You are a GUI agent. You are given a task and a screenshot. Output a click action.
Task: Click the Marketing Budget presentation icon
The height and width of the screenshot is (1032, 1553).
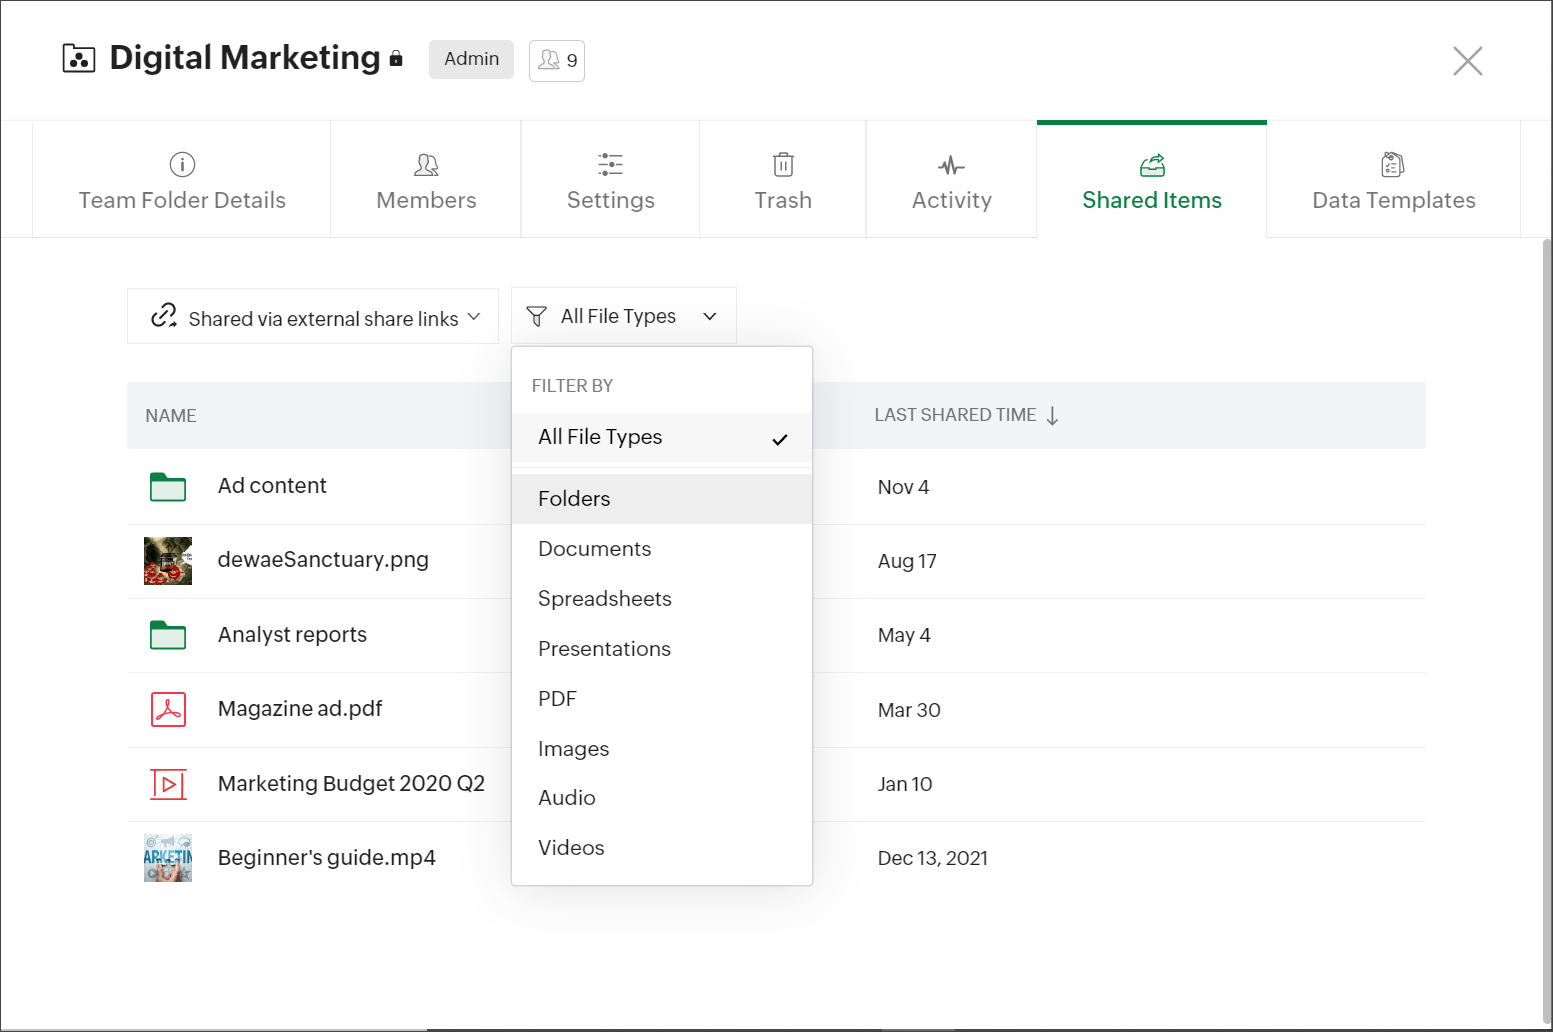pos(168,784)
